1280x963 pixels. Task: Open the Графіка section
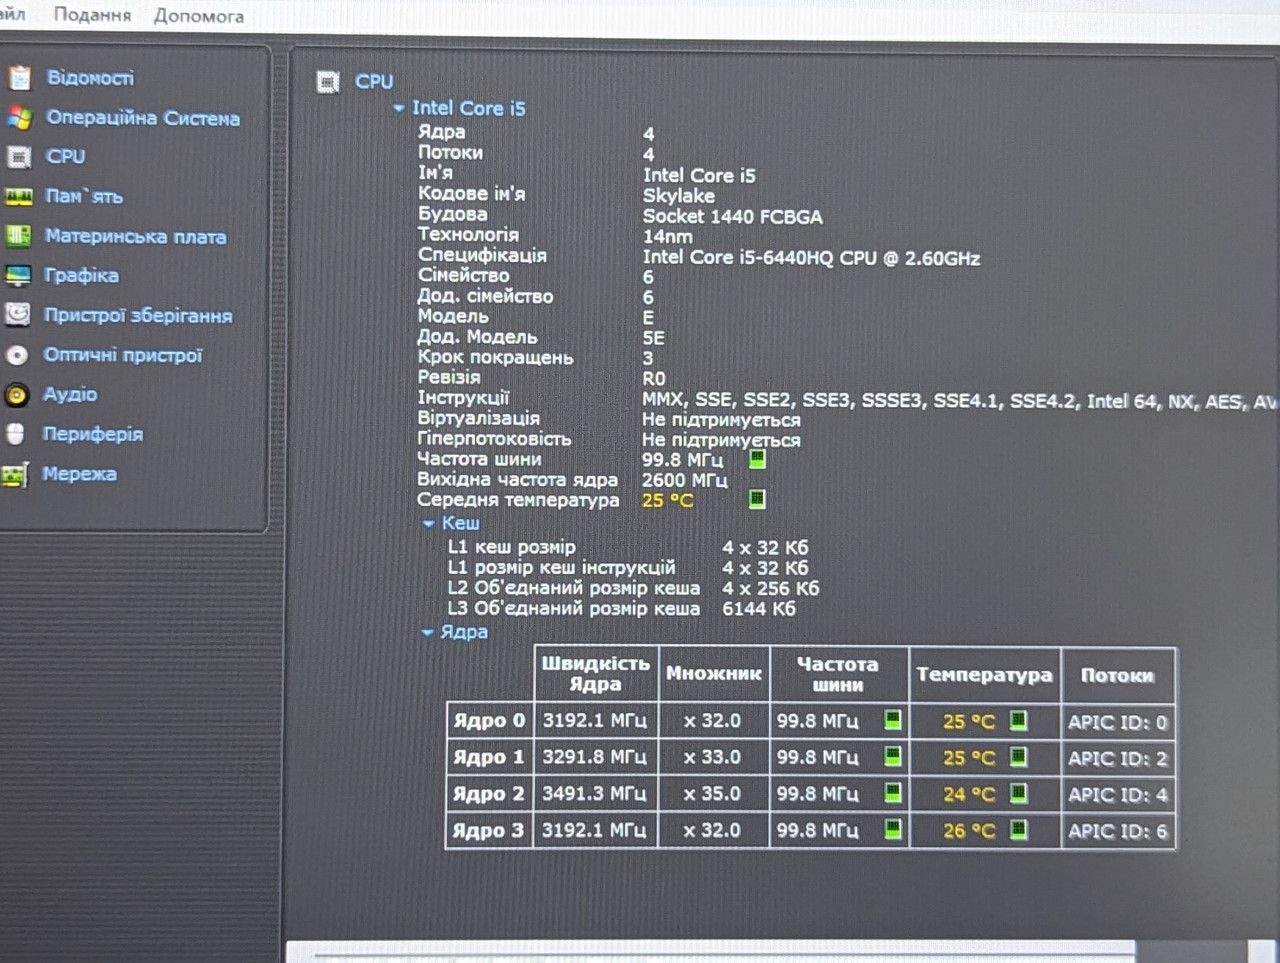point(81,276)
